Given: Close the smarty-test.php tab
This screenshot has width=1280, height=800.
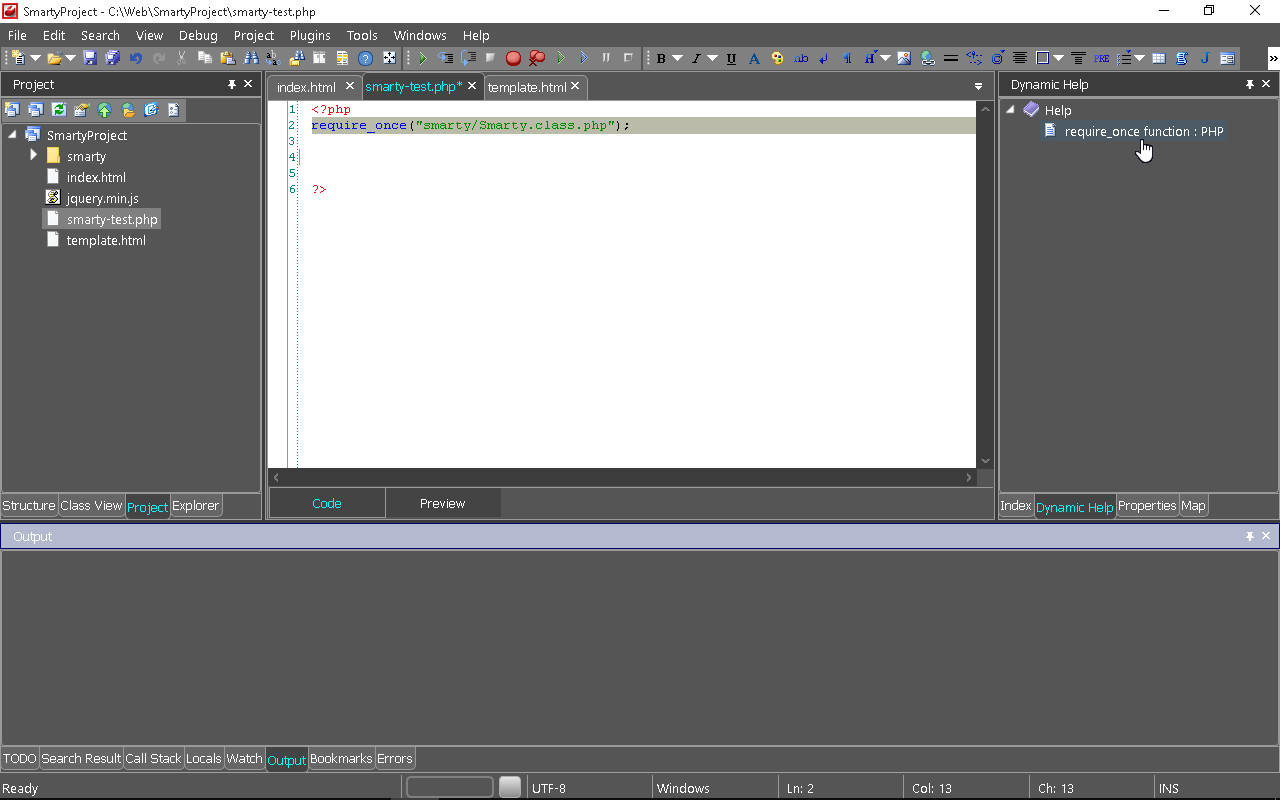Looking at the screenshot, I should 472,86.
